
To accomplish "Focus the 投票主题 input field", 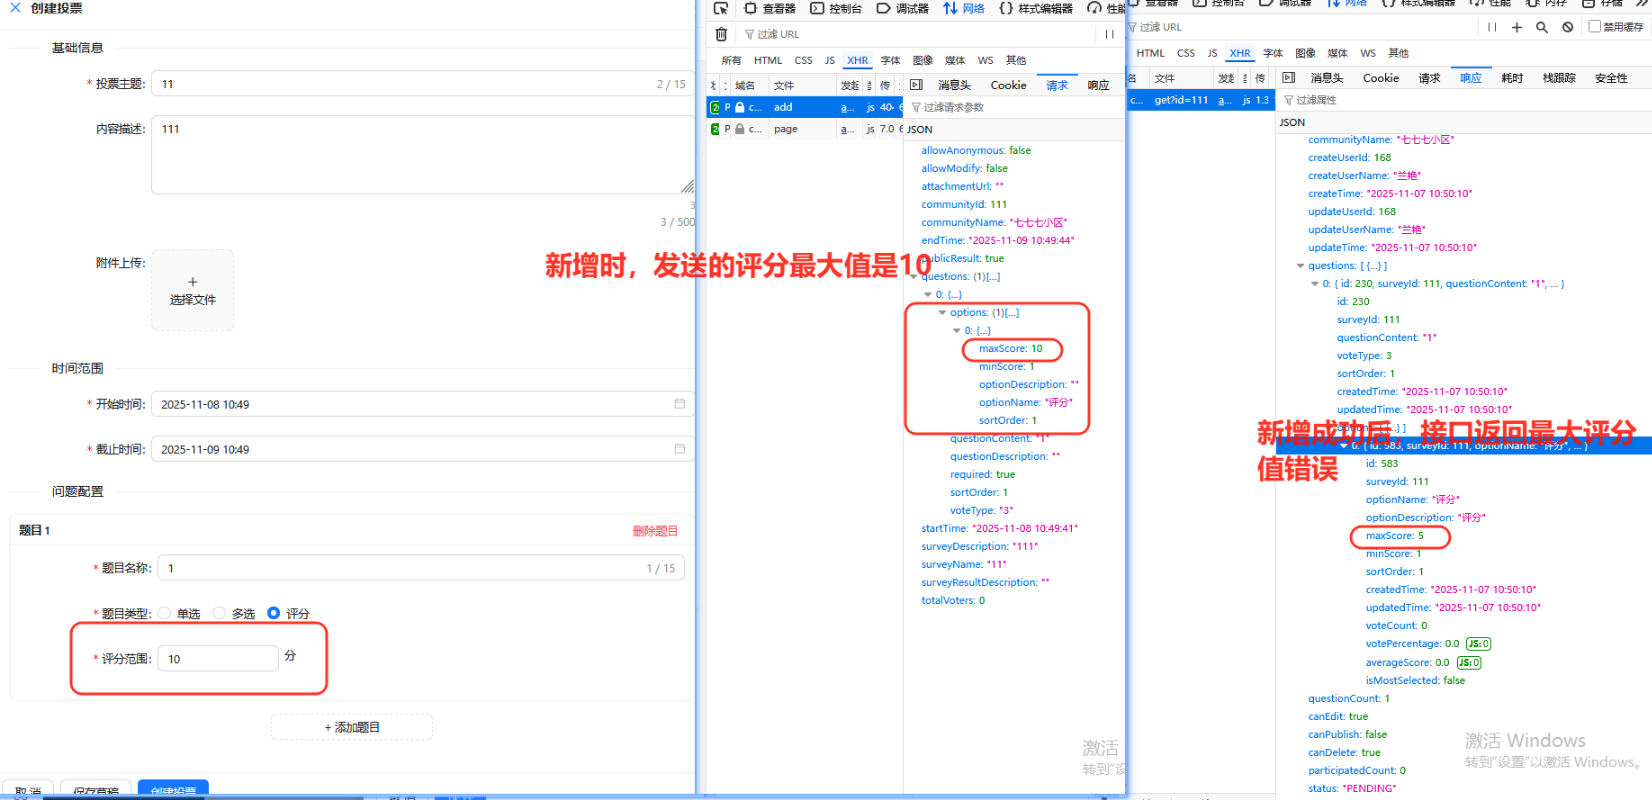I will pos(423,84).
